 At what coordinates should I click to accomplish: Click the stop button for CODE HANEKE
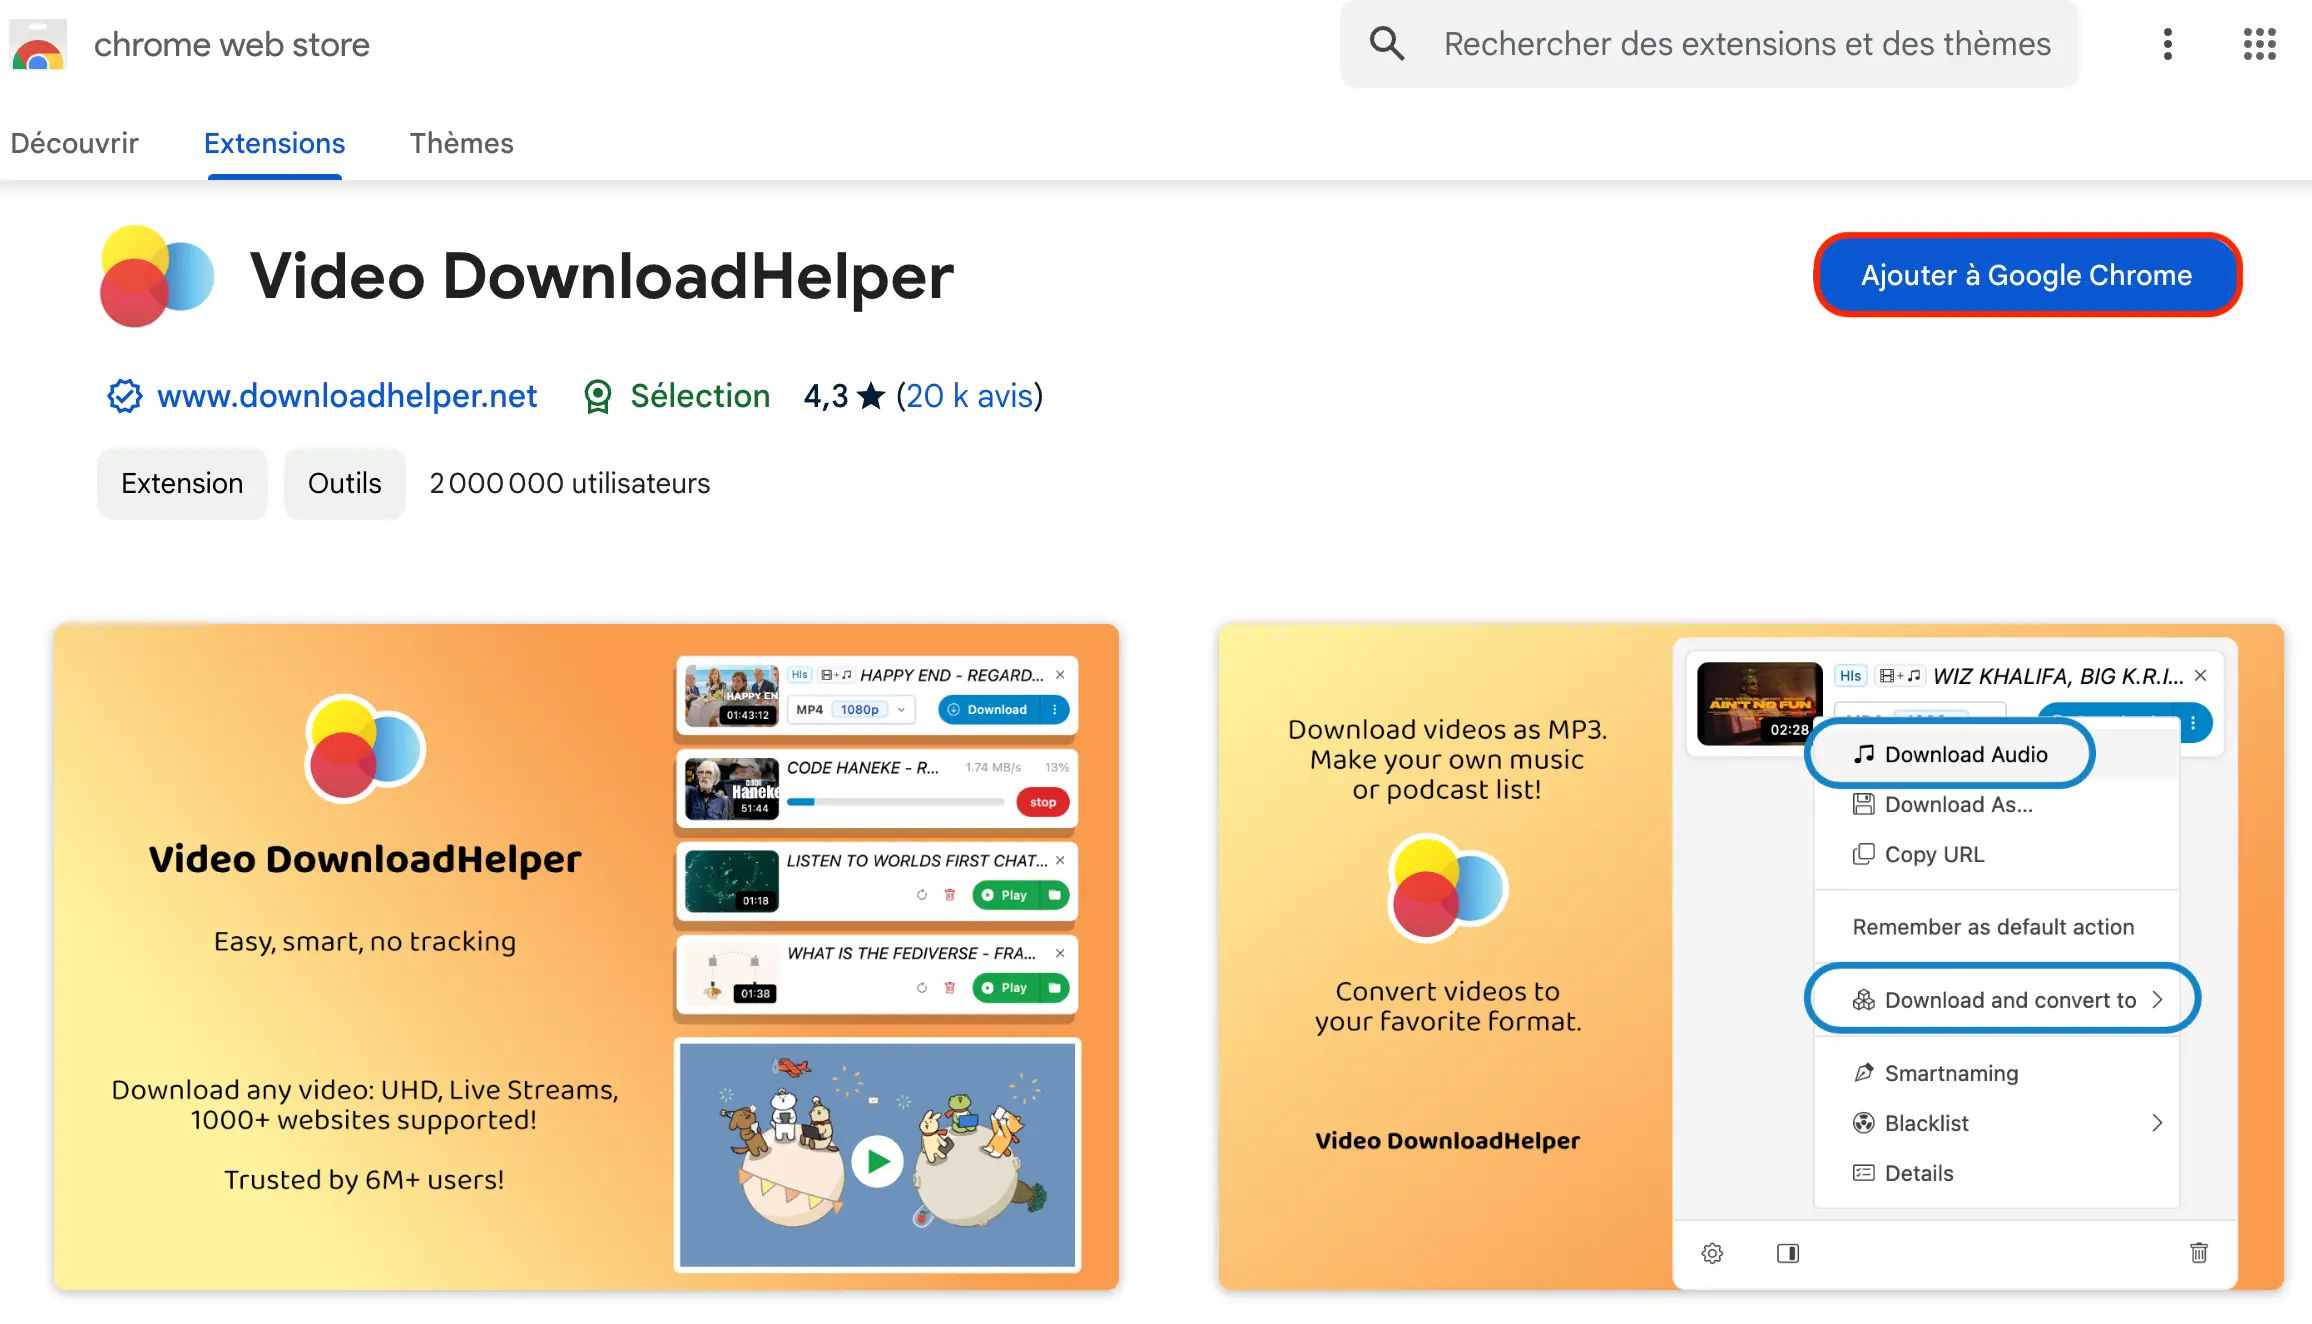[x=1043, y=802]
